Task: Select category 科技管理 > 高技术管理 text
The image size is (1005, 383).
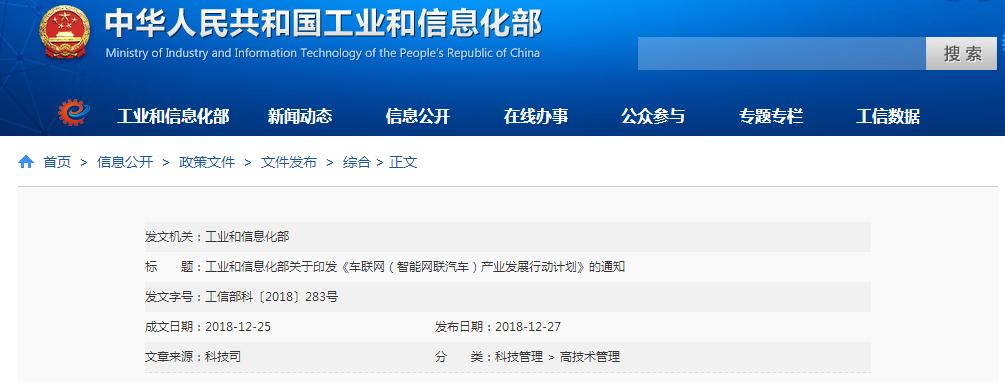Action: tap(558, 357)
